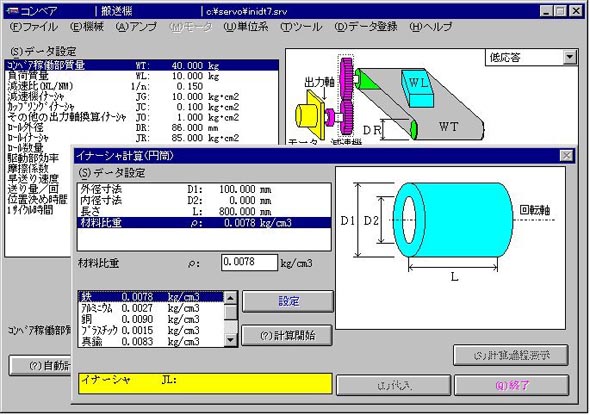Open the ファイル menu
The height and width of the screenshot is (415, 590).
(x=33, y=27)
